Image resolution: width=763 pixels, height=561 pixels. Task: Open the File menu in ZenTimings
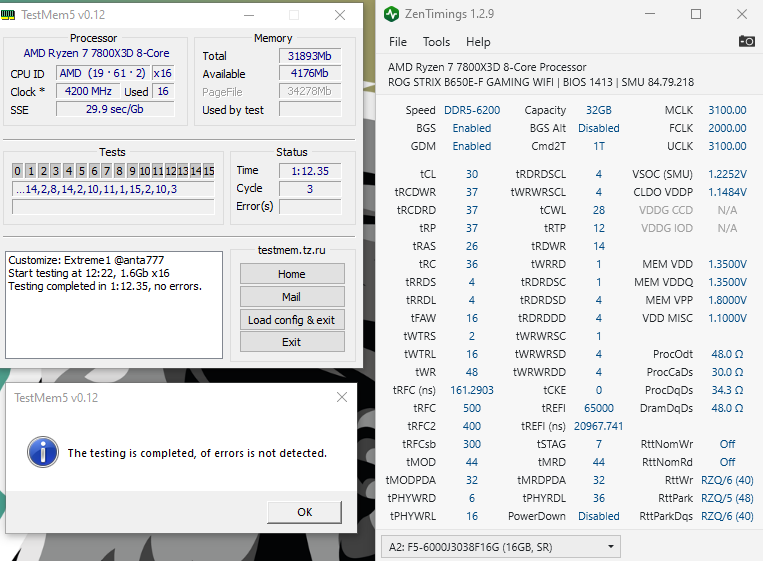click(398, 42)
